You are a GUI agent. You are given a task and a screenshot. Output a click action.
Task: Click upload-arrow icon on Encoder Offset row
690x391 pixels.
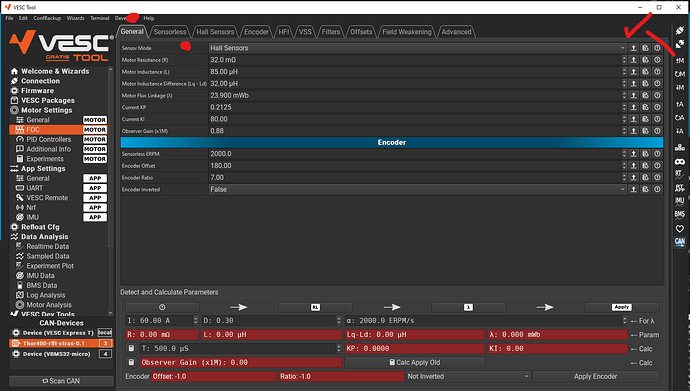tap(634, 166)
